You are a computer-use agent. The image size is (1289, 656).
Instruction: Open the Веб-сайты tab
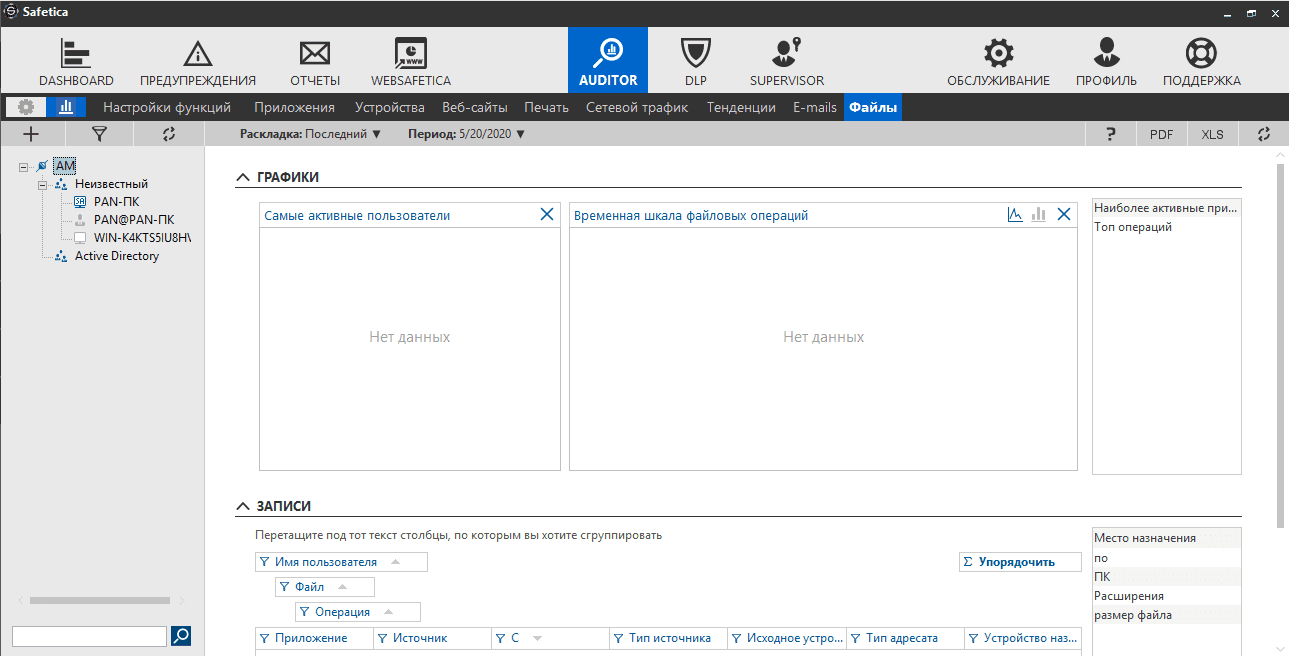pyautogui.click(x=475, y=107)
